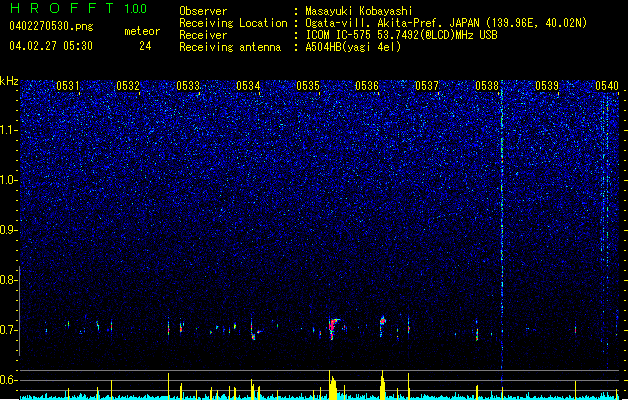
Task: Click the HROFFT 1.0.0 title text
Action: click(x=79, y=8)
